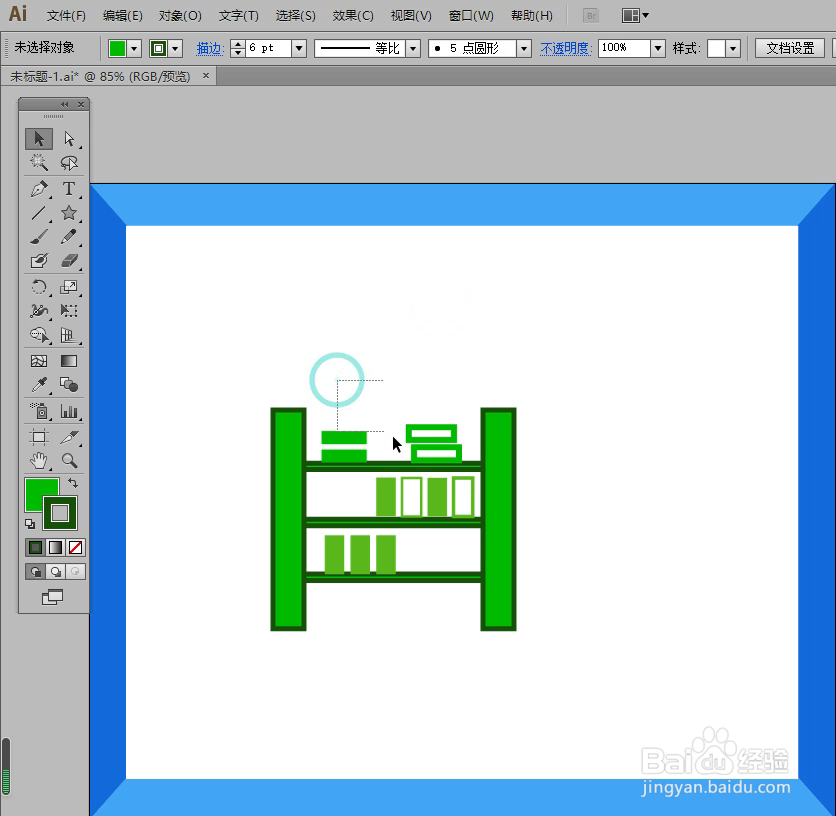Select the Mesh tool
The width and height of the screenshot is (836, 816).
click(39, 361)
